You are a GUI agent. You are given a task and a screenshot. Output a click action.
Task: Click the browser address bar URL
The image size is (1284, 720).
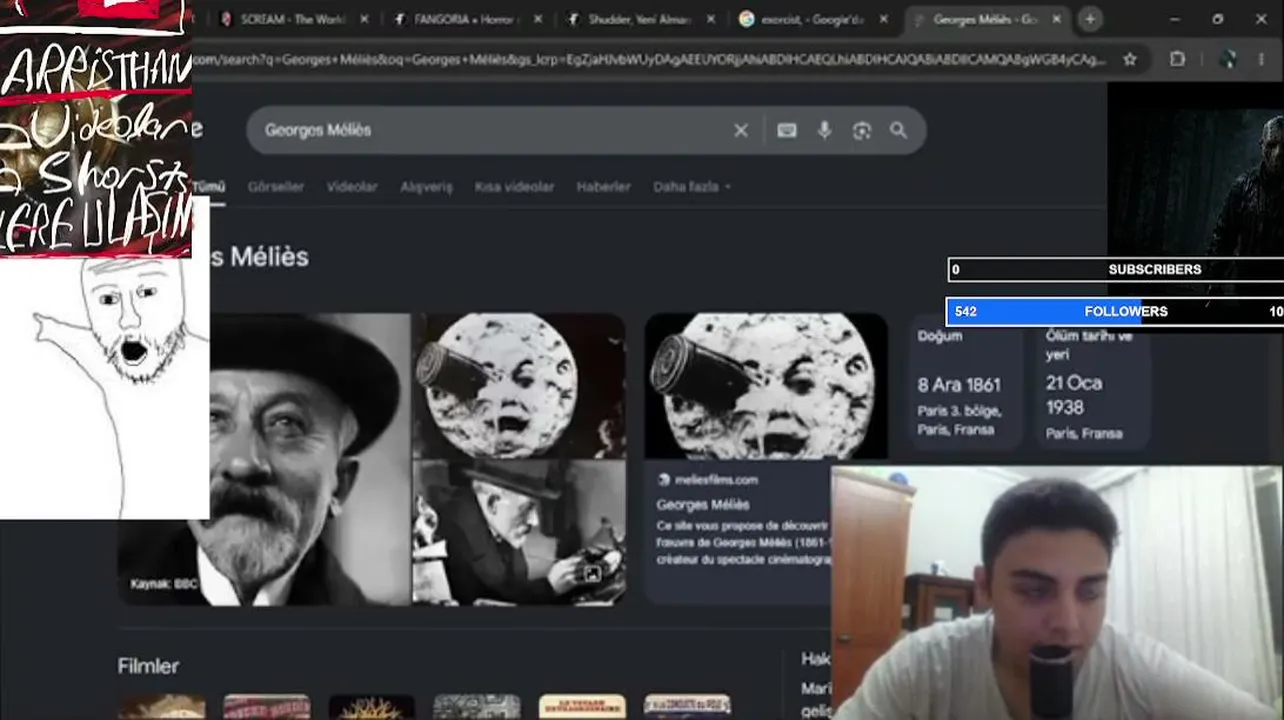pos(650,60)
